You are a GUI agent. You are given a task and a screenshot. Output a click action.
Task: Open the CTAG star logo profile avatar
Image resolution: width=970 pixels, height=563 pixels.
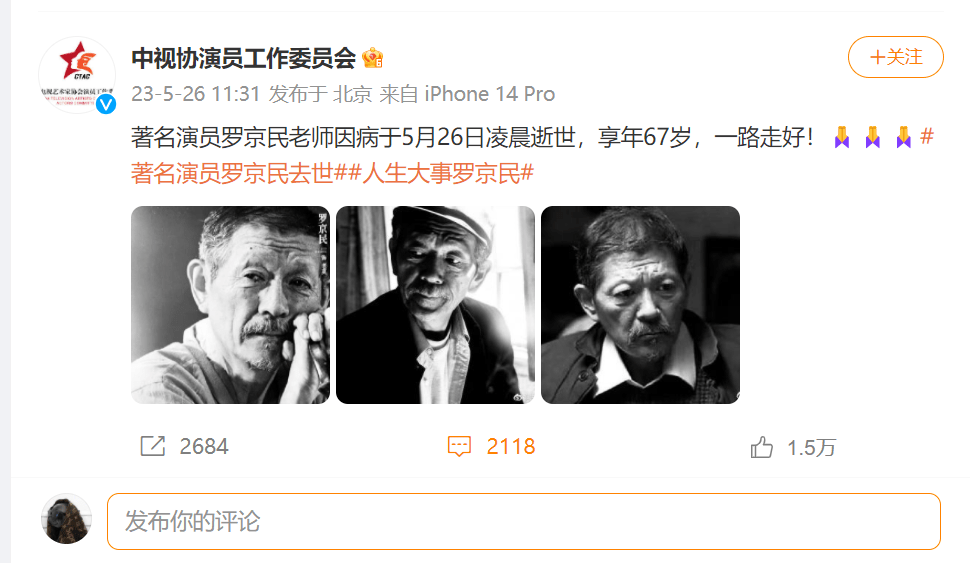(77, 75)
